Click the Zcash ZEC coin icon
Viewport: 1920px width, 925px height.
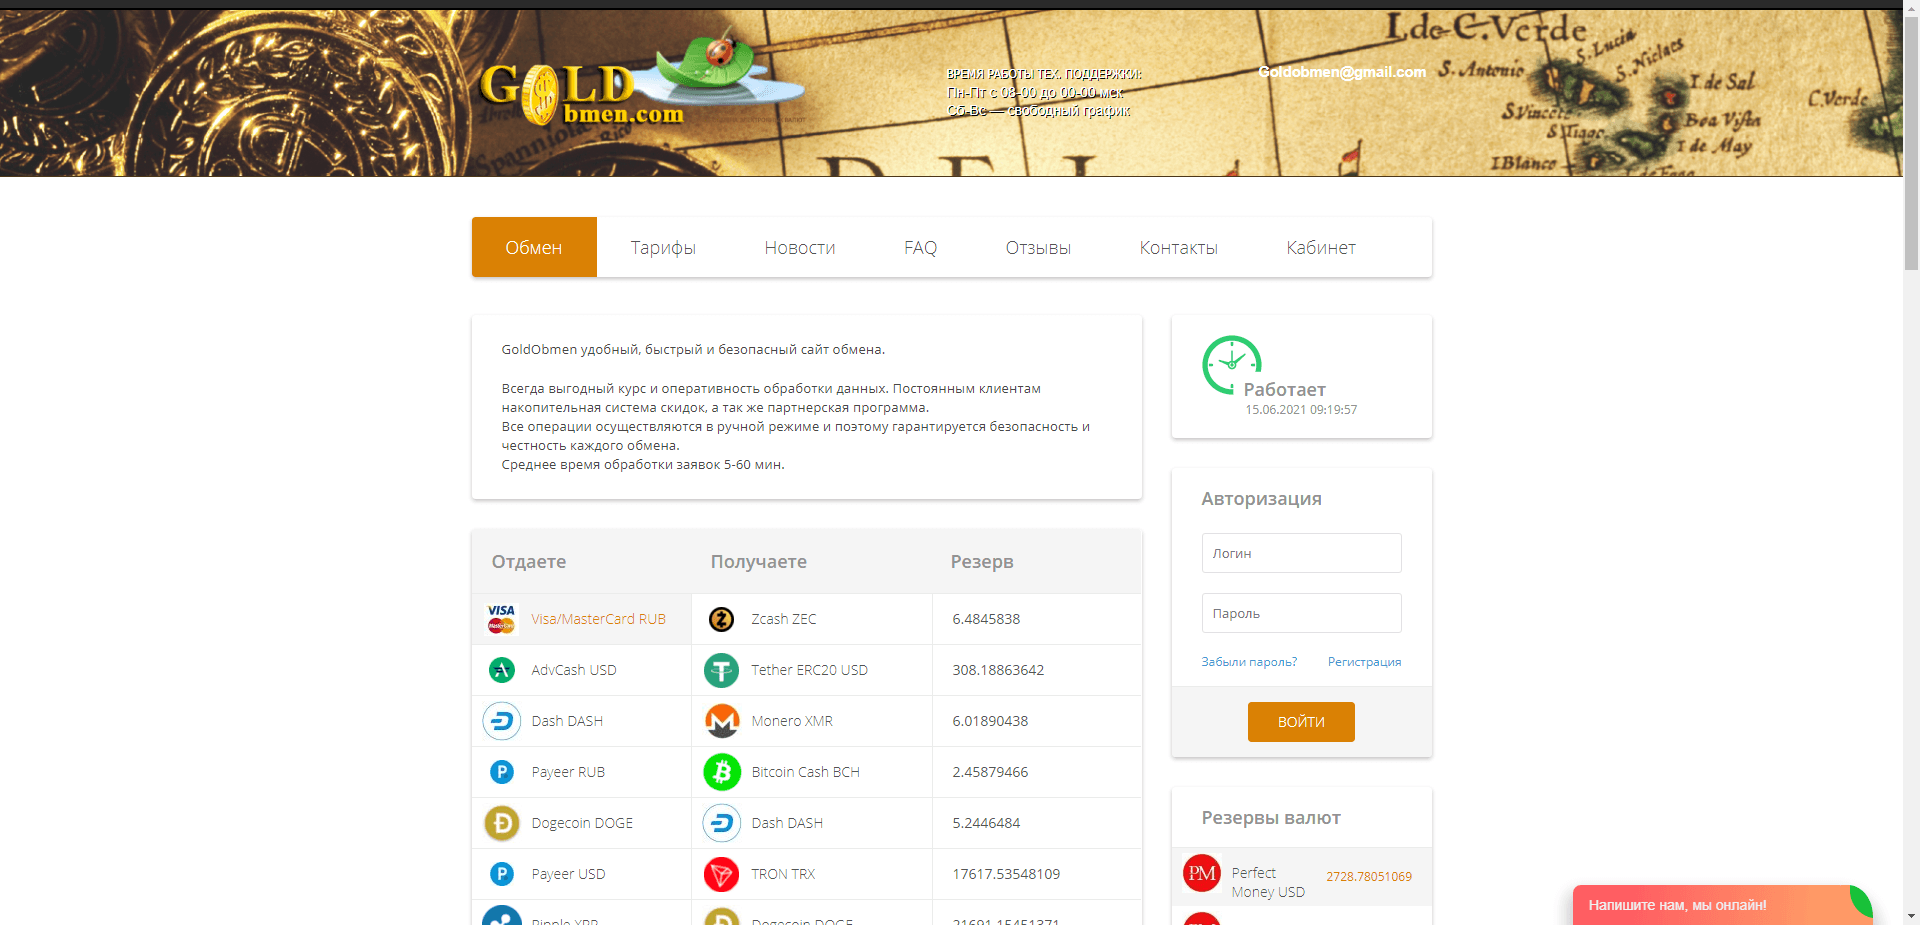coord(721,619)
